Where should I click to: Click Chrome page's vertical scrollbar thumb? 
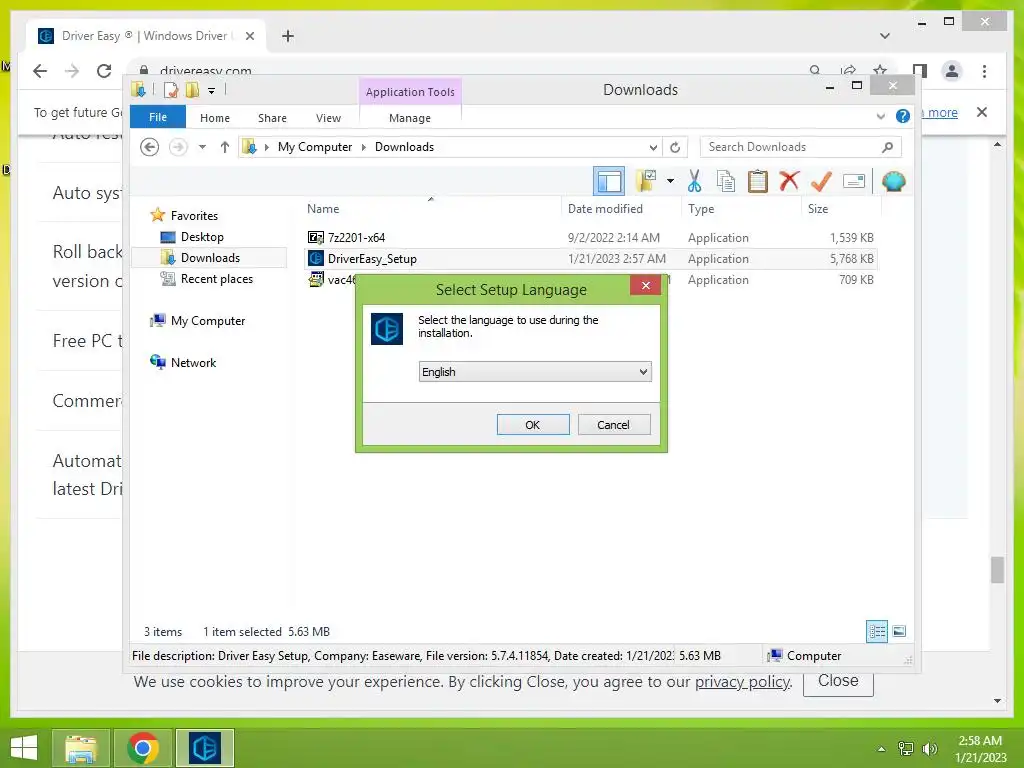tap(997, 569)
